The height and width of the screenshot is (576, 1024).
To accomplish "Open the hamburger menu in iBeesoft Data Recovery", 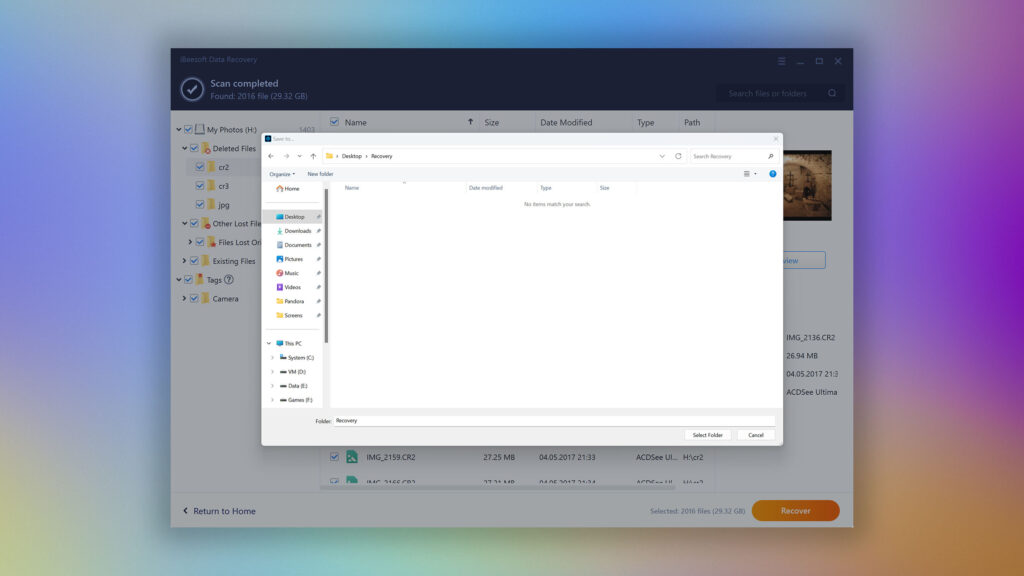I will click(781, 60).
